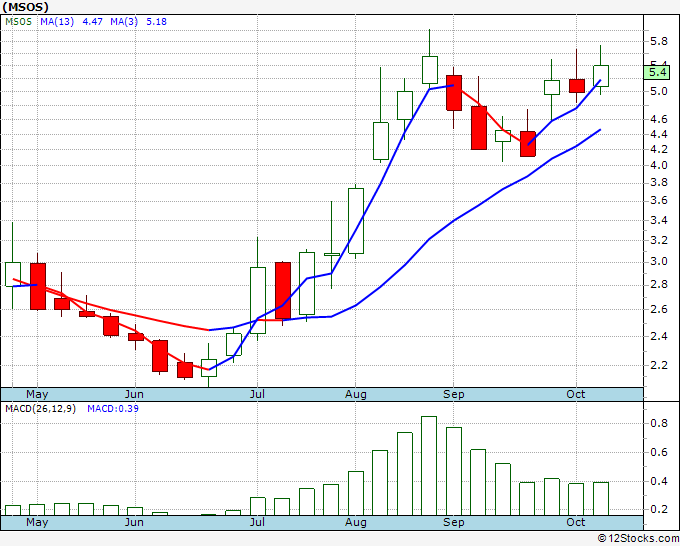Click the 0.8 MACD axis label
Image resolution: width=680 pixels, height=546 pixels.
[657, 424]
